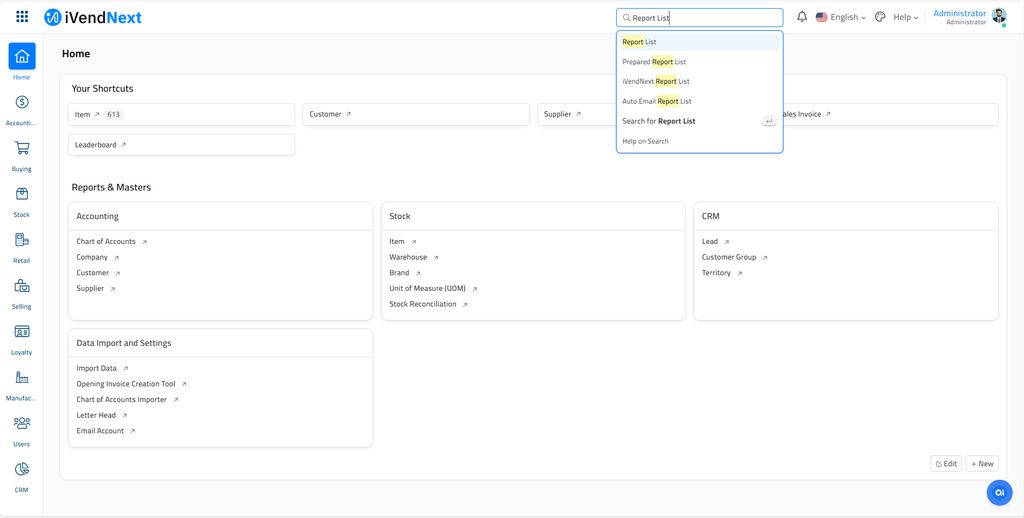Click the enter-key icon beside Search for Report List
This screenshot has width=1024, height=518.
[x=769, y=121]
